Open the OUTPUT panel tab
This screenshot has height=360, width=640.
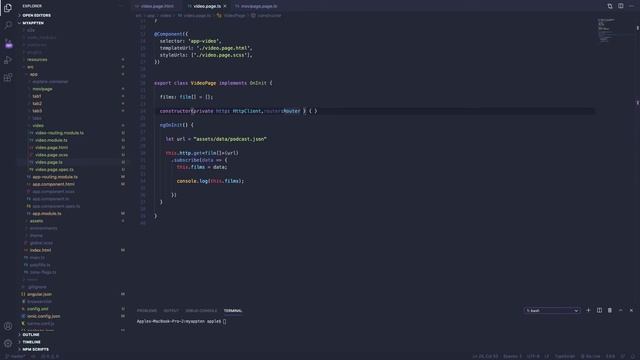(x=171, y=311)
